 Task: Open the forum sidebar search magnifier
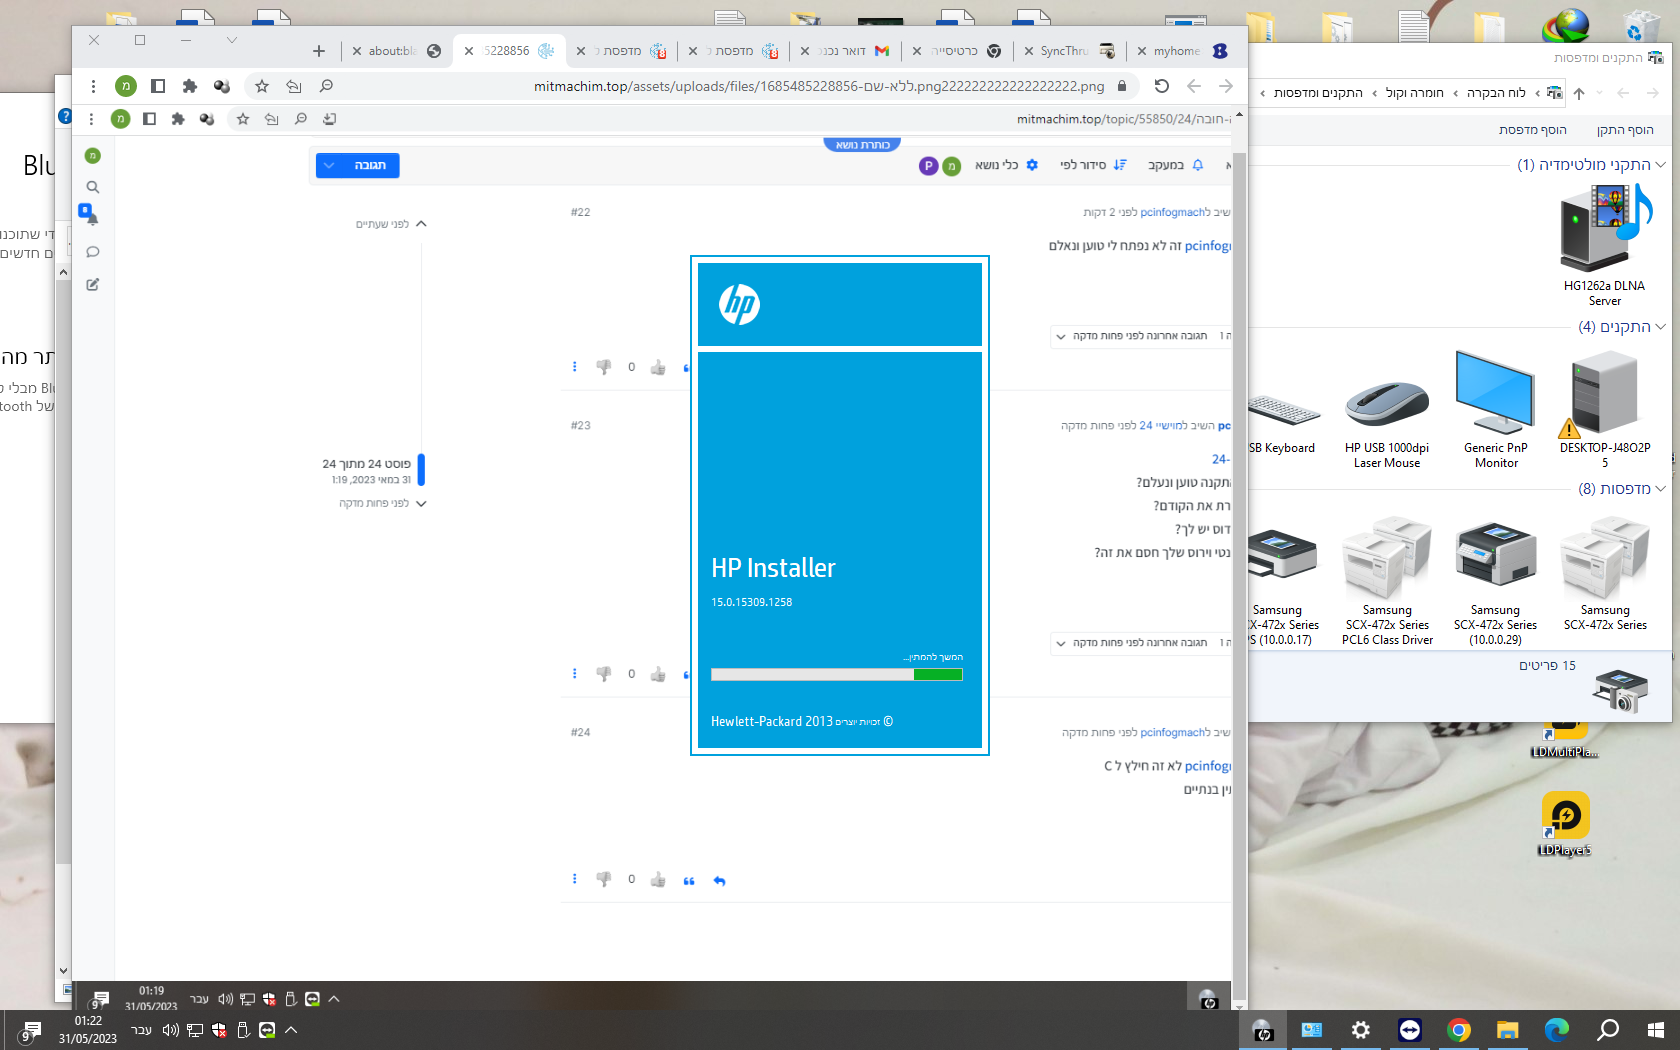tap(93, 187)
